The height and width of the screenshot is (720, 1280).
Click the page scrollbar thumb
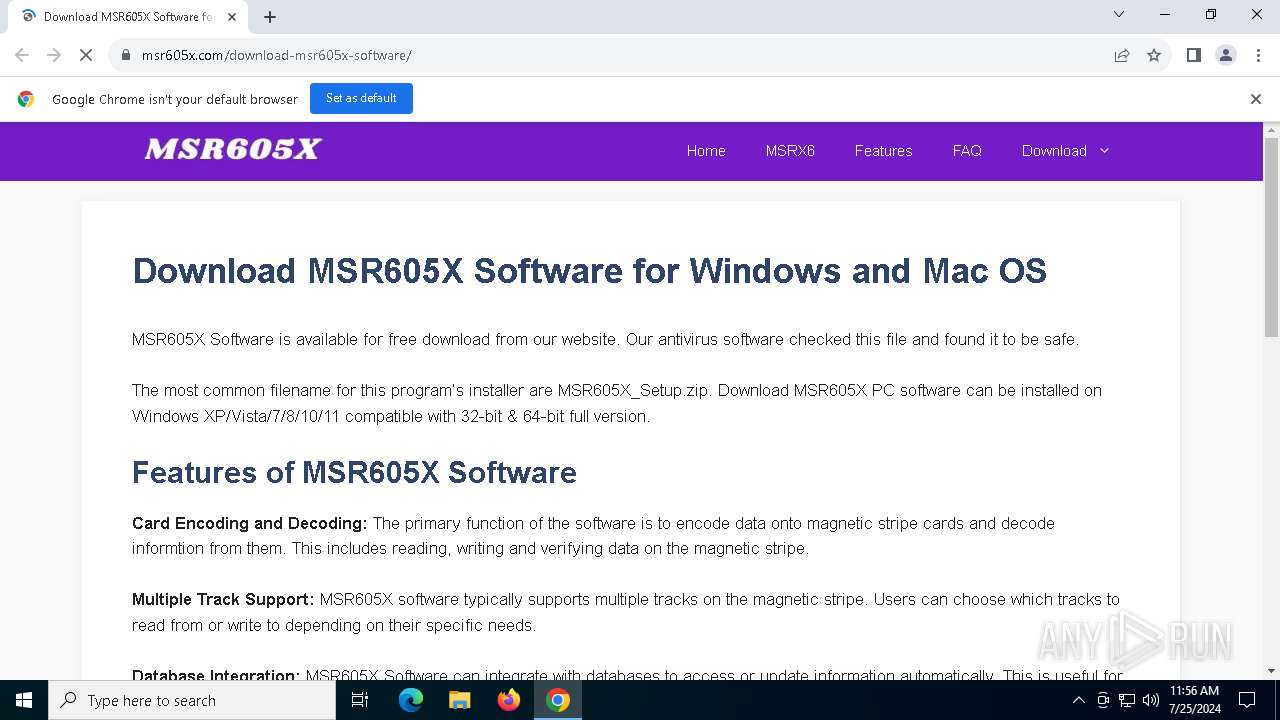[1271, 236]
